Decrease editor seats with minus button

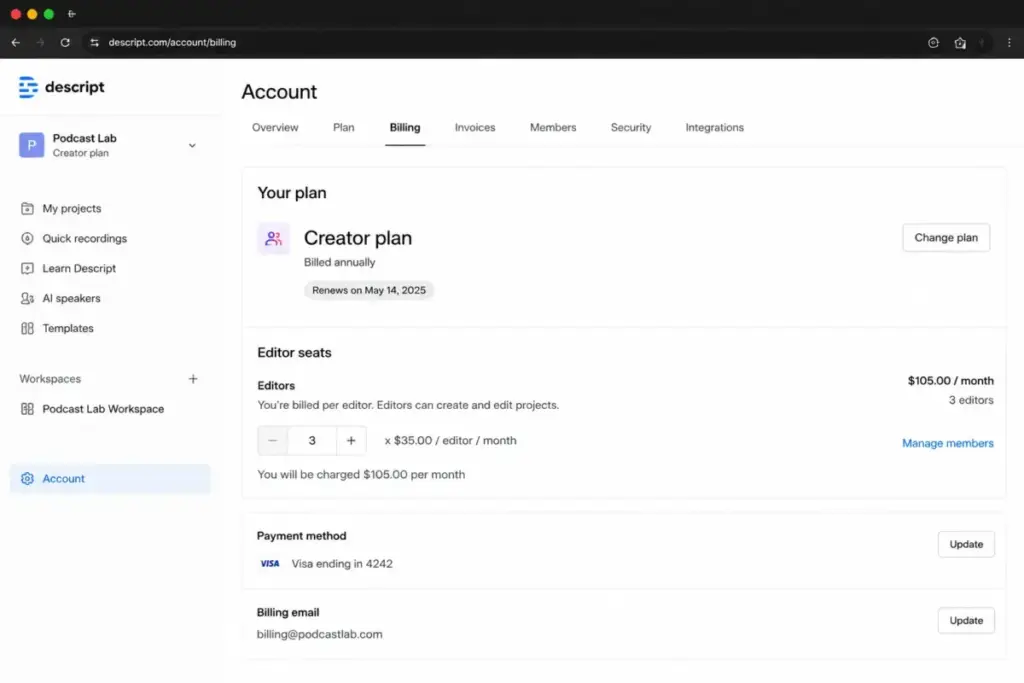[x=272, y=441]
